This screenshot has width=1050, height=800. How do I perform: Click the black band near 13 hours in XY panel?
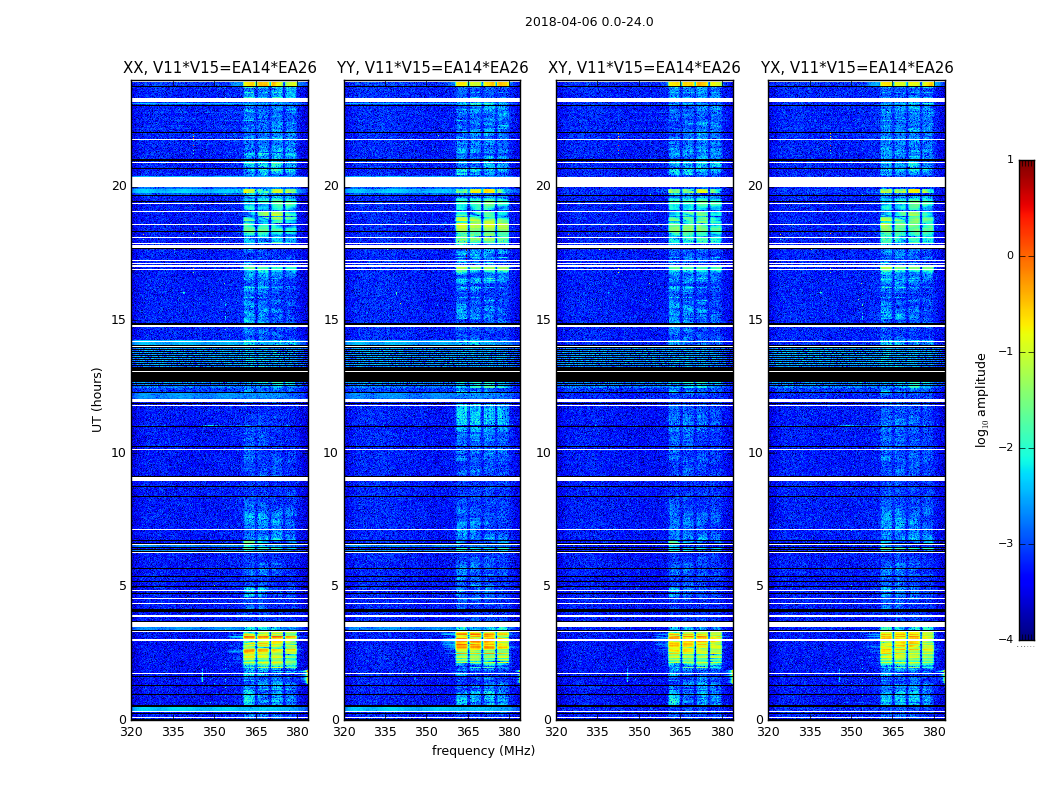[645, 377]
